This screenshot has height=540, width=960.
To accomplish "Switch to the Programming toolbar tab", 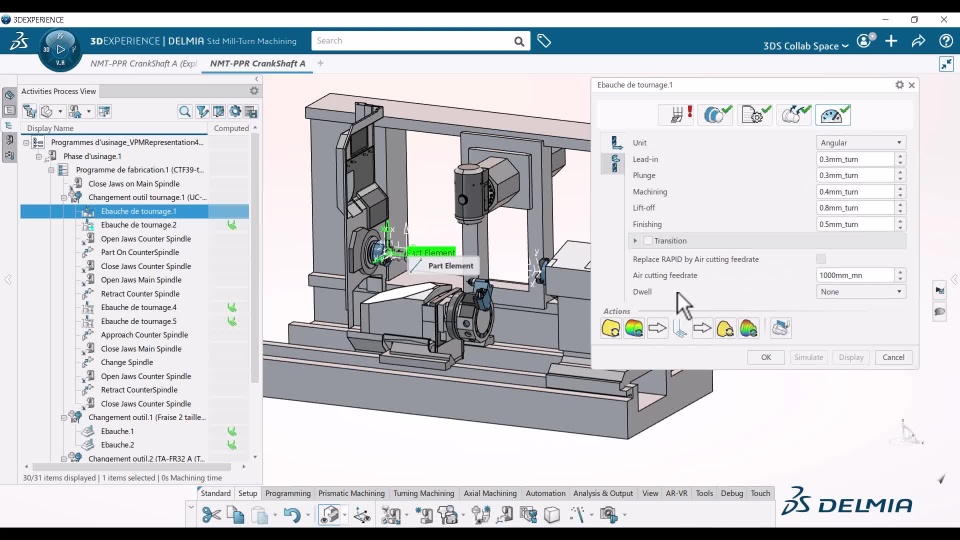I will coord(288,493).
